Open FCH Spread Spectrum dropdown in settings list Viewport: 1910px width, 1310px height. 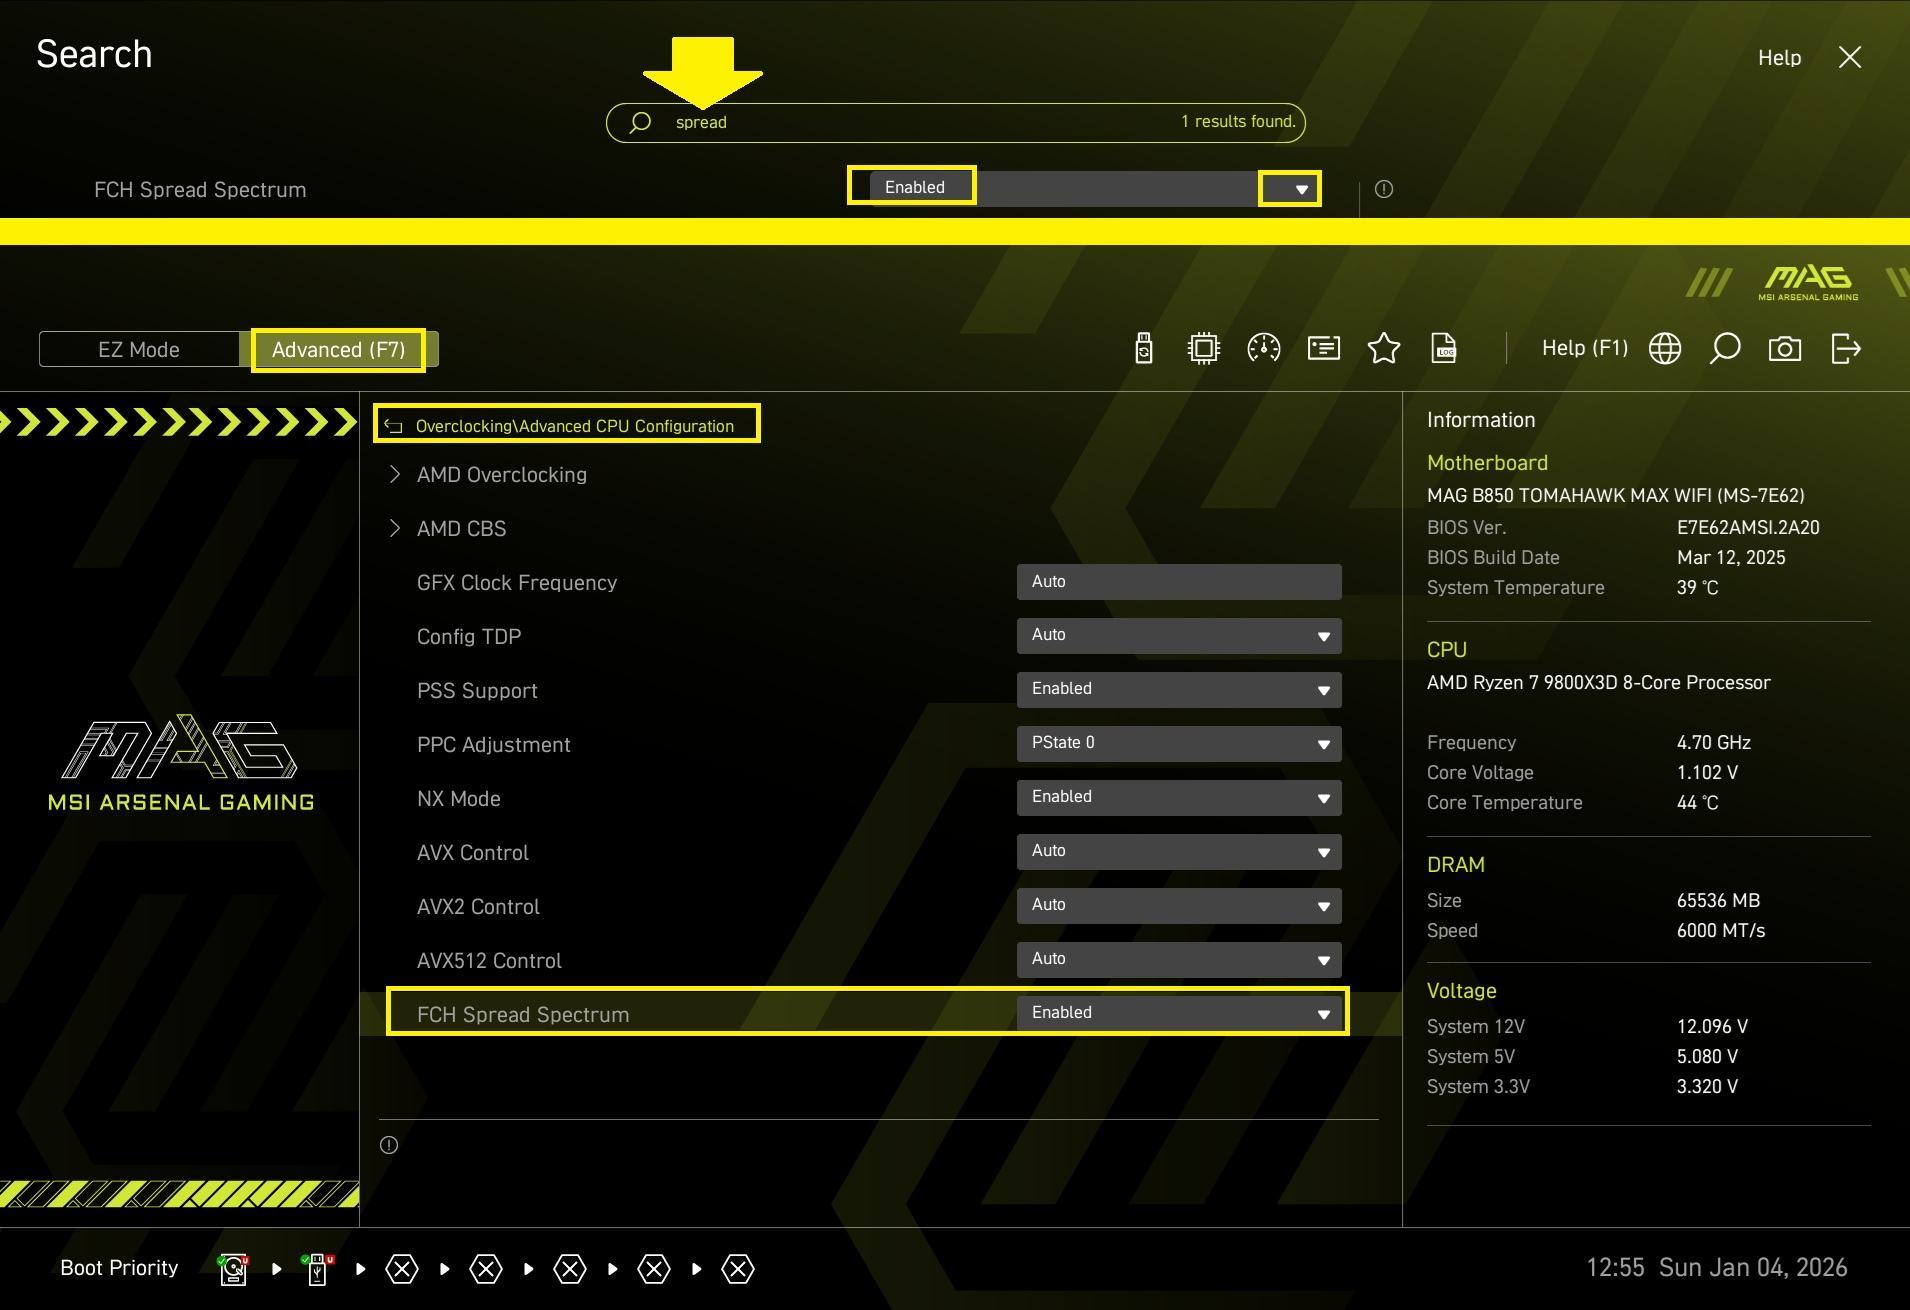click(1179, 1013)
